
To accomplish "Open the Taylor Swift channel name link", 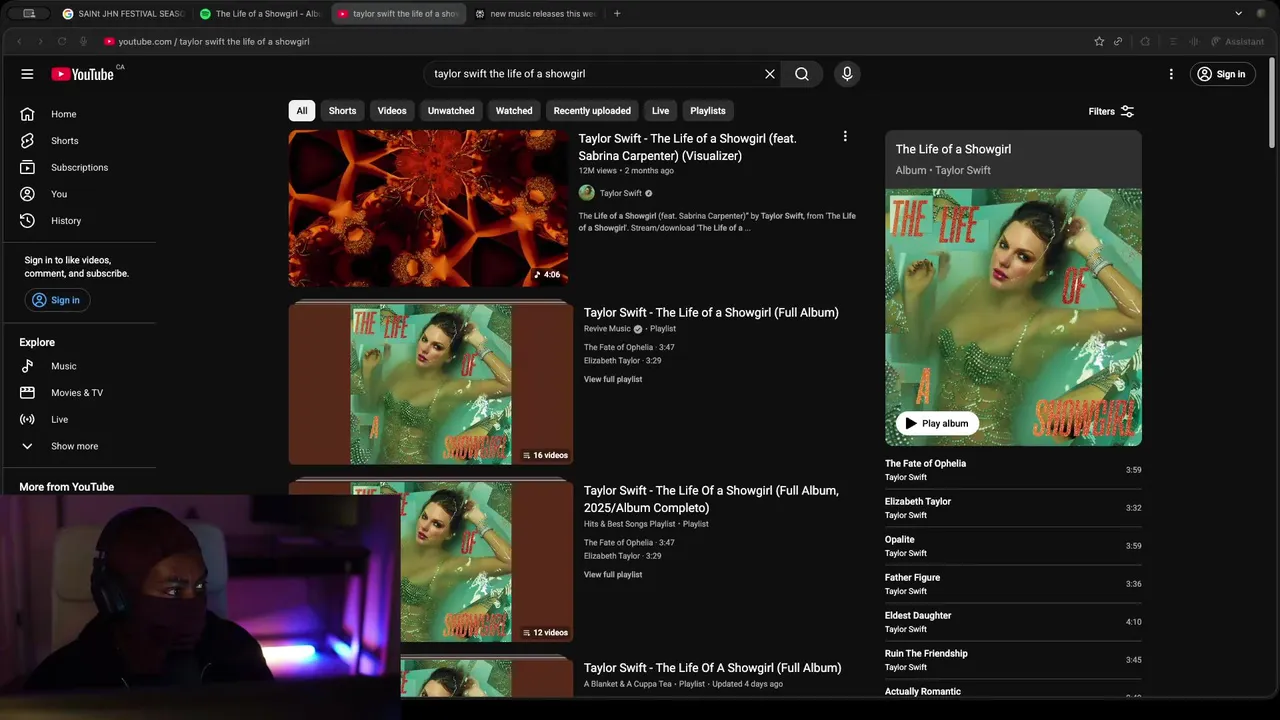I will pyautogui.click(x=620, y=193).
